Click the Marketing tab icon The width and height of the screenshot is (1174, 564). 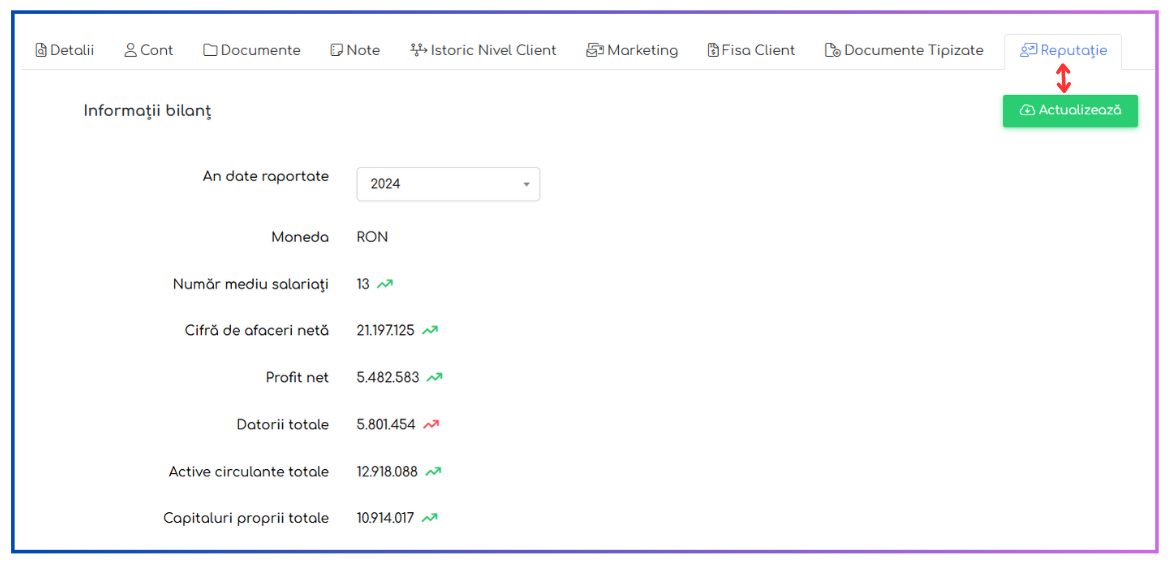pos(594,51)
